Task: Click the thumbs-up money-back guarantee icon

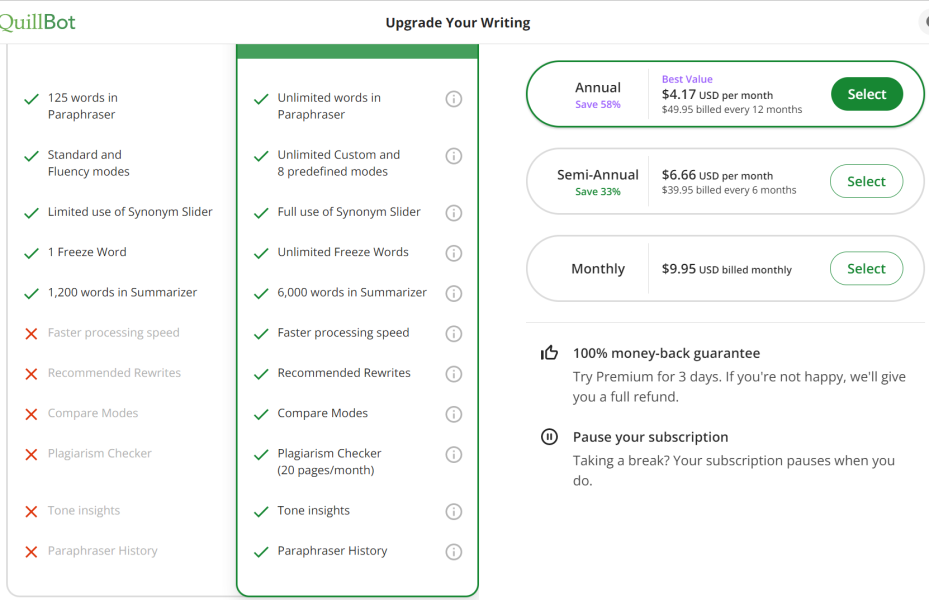Action: tap(549, 353)
